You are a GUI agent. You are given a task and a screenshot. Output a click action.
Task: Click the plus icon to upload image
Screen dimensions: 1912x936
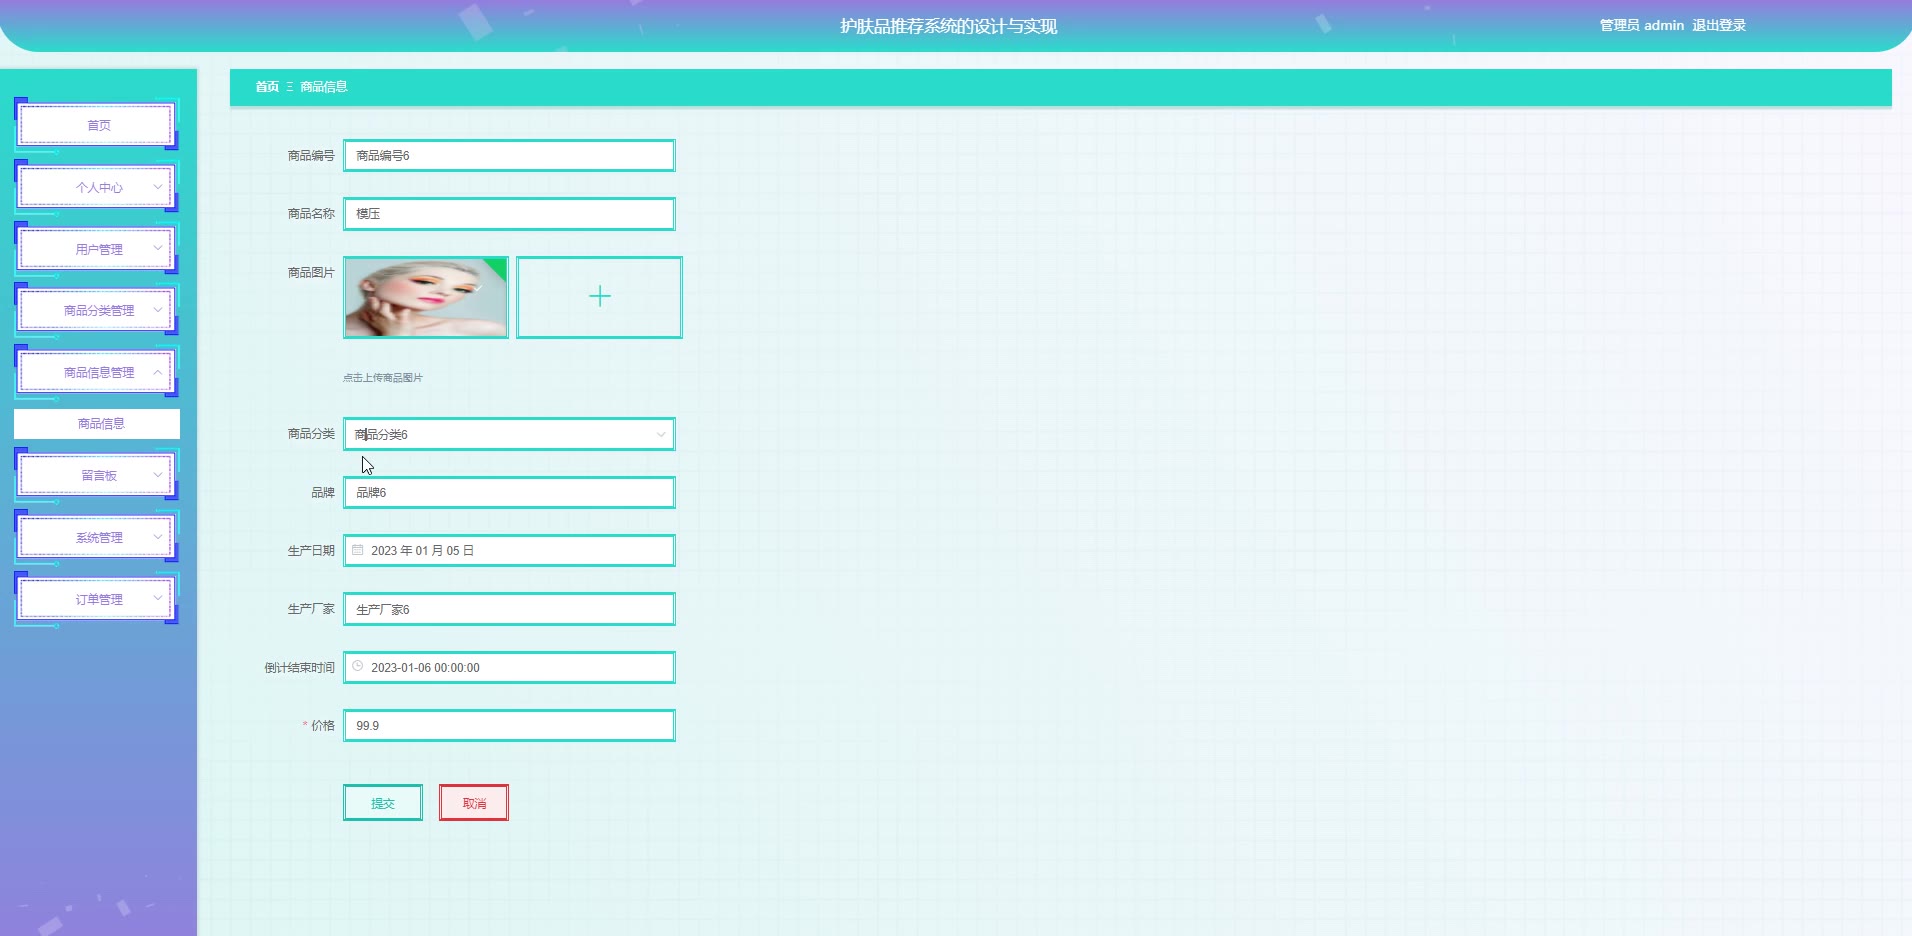pyautogui.click(x=599, y=296)
